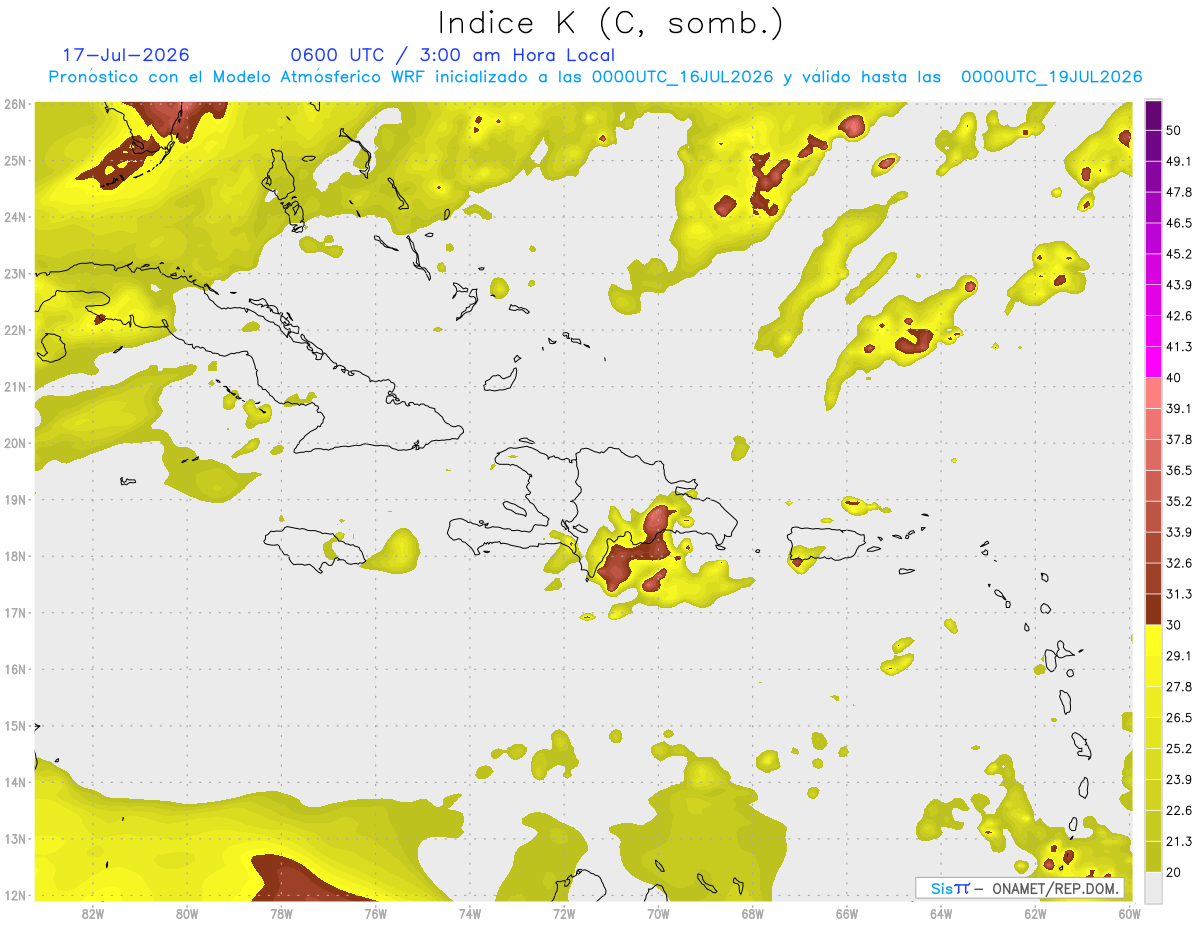Click the "22N" latitude label

coord(15,330)
